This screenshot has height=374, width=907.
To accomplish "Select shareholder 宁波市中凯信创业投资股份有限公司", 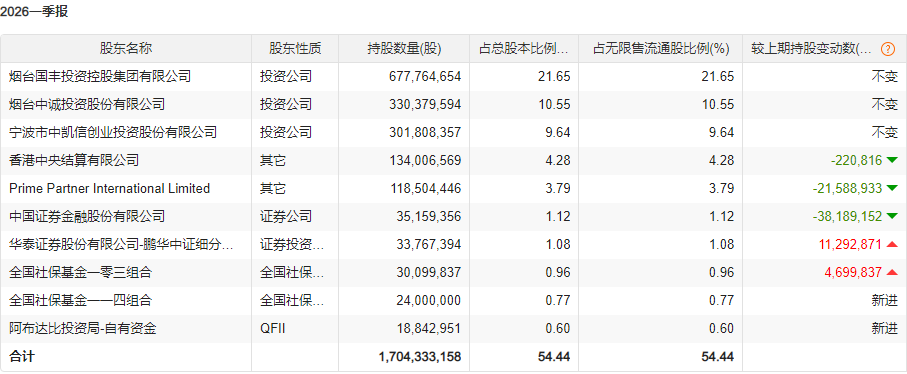I will pos(113,132).
